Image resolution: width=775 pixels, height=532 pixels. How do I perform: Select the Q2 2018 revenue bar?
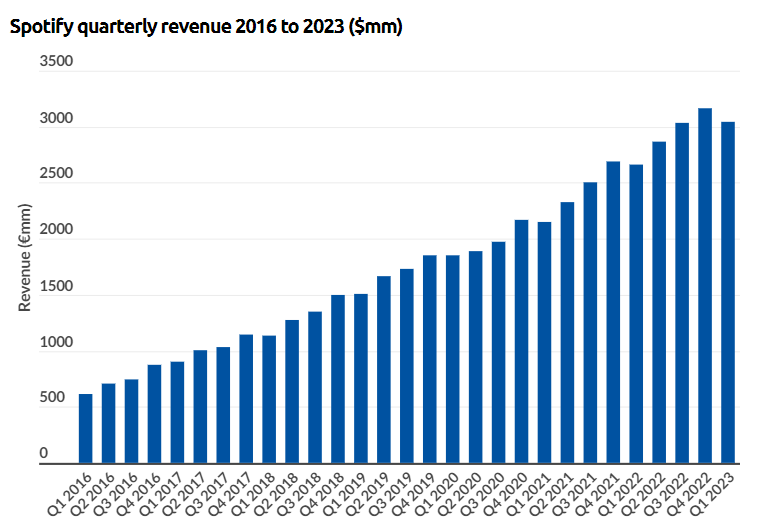[x=292, y=392]
